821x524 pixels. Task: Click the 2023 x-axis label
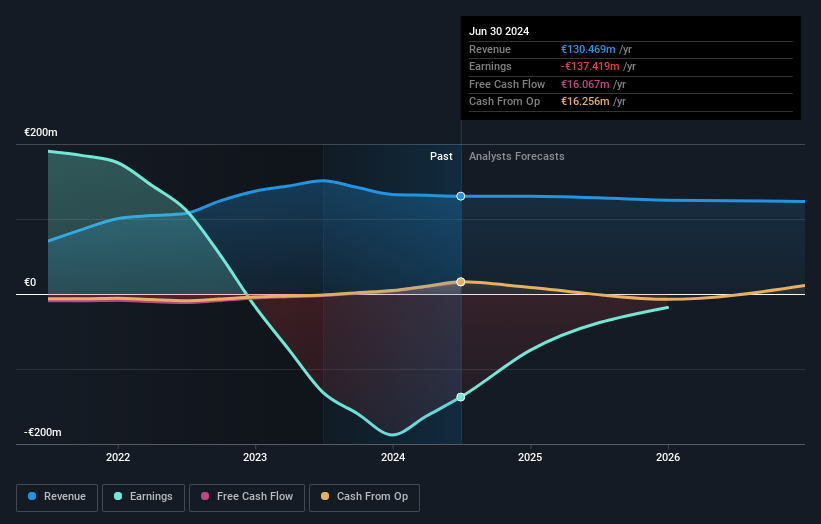click(255, 458)
